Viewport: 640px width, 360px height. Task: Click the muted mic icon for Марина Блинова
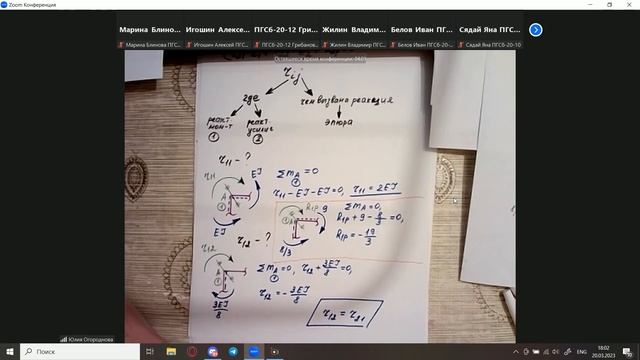click(x=121, y=45)
